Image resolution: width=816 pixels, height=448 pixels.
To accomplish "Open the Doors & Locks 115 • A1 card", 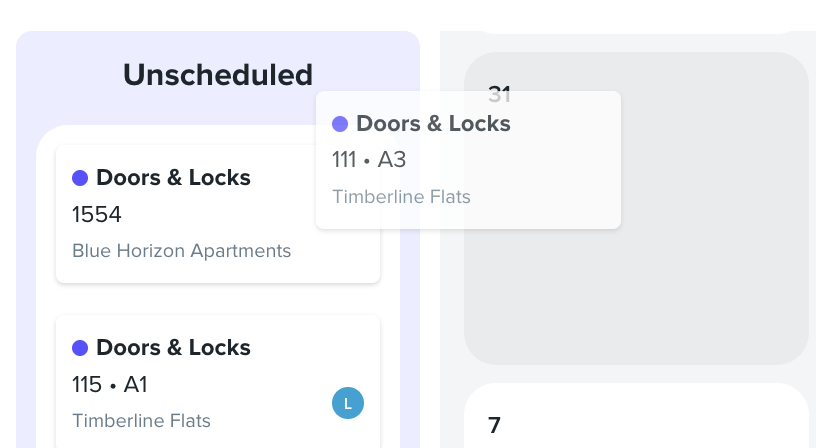I will pyautogui.click(x=218, y=381).
